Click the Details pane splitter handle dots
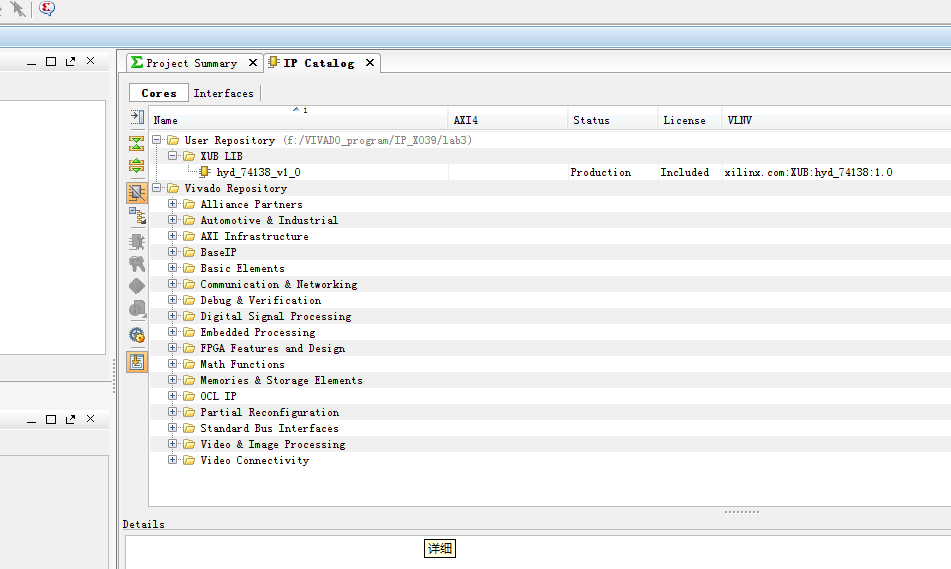The width and height of the screenshot is (951, 569). [741, 511]
